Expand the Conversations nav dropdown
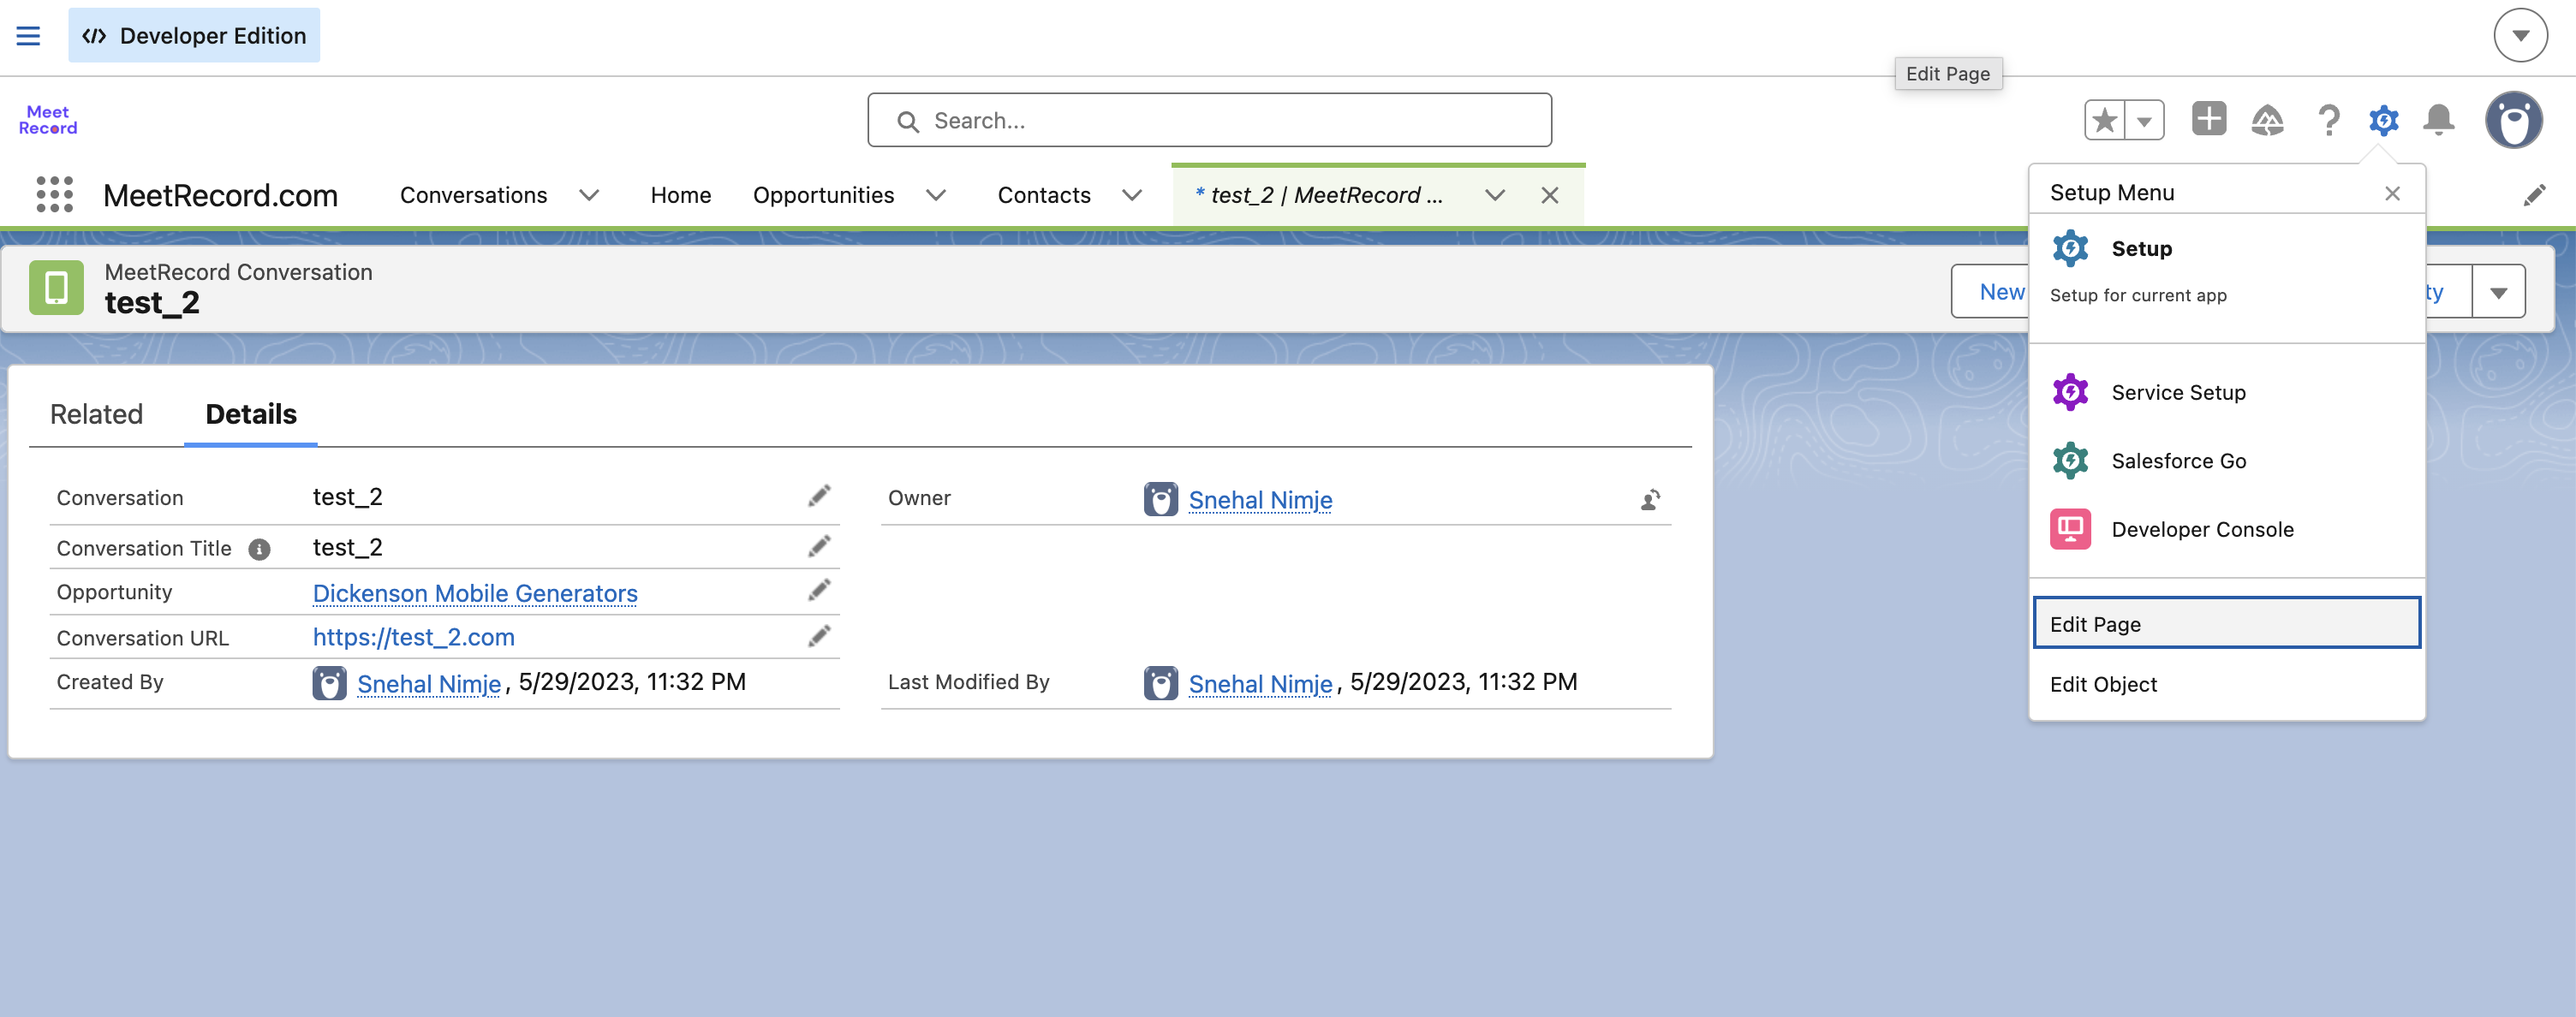 [x=589, y=195]
